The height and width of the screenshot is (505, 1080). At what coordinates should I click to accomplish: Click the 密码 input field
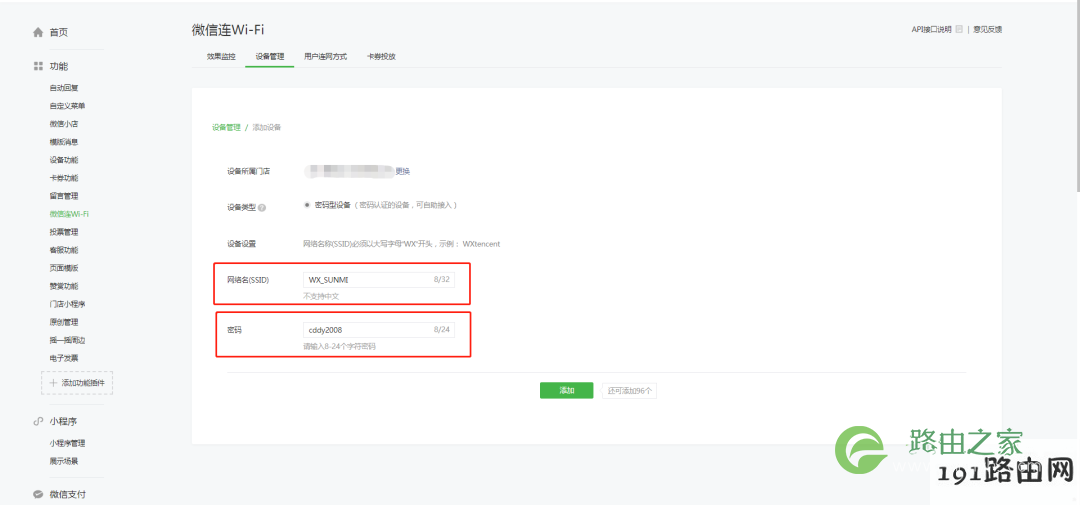tap(378, 330)
